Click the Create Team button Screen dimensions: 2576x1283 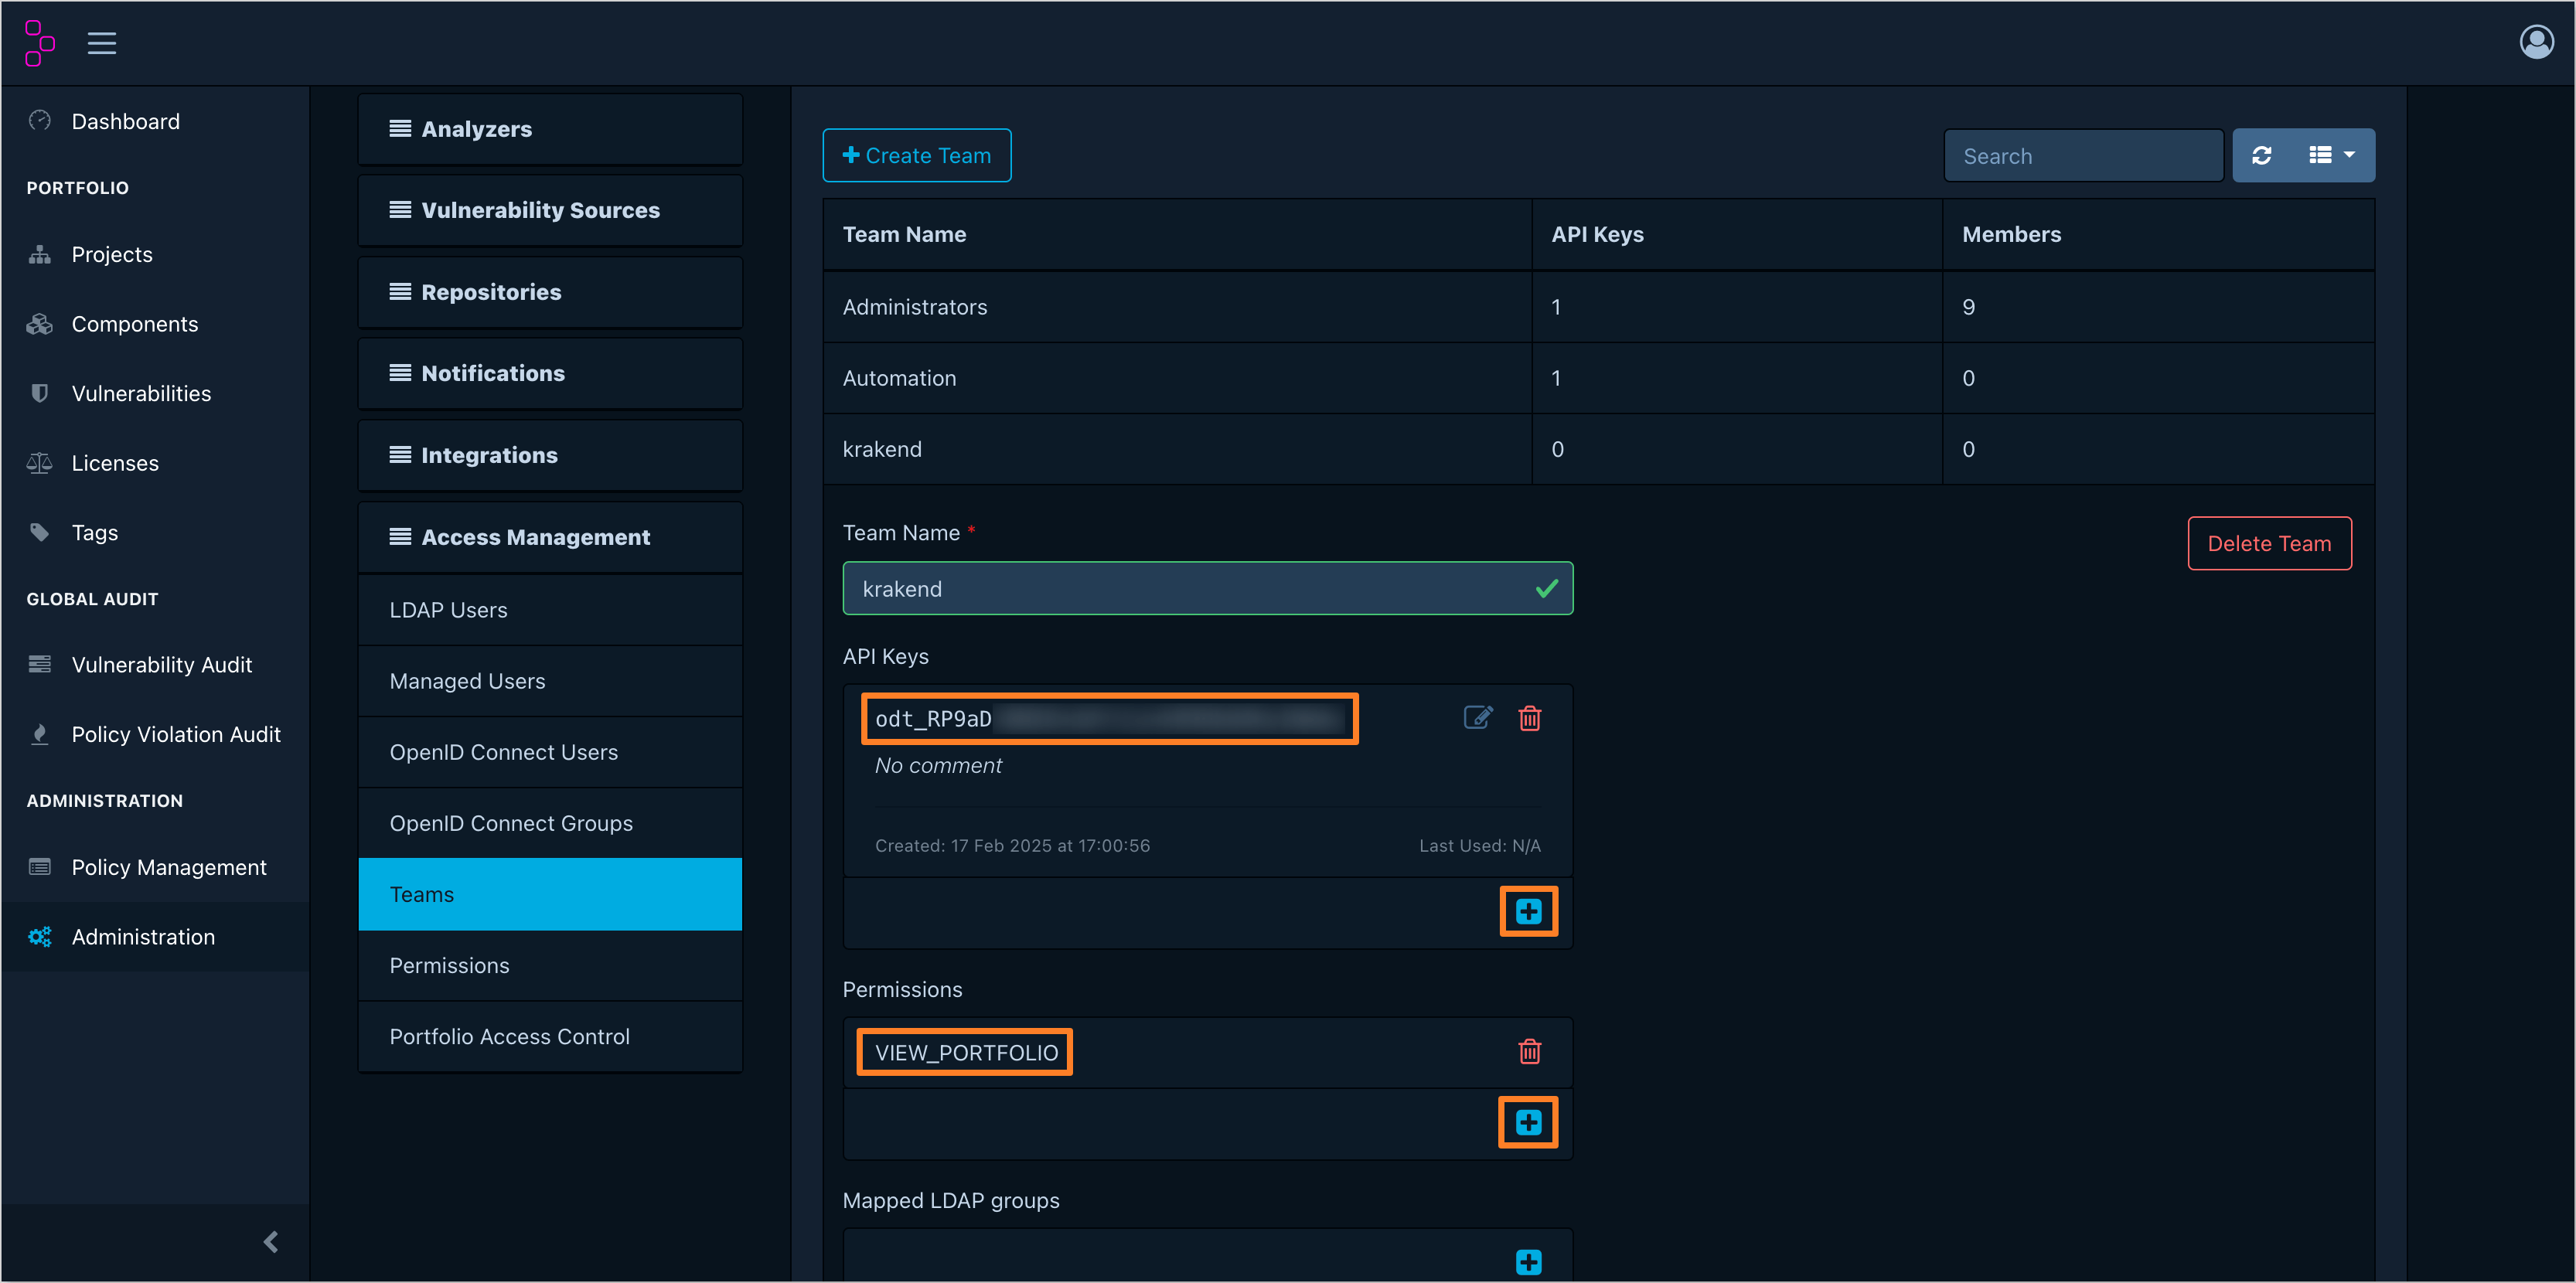point(916,155)
